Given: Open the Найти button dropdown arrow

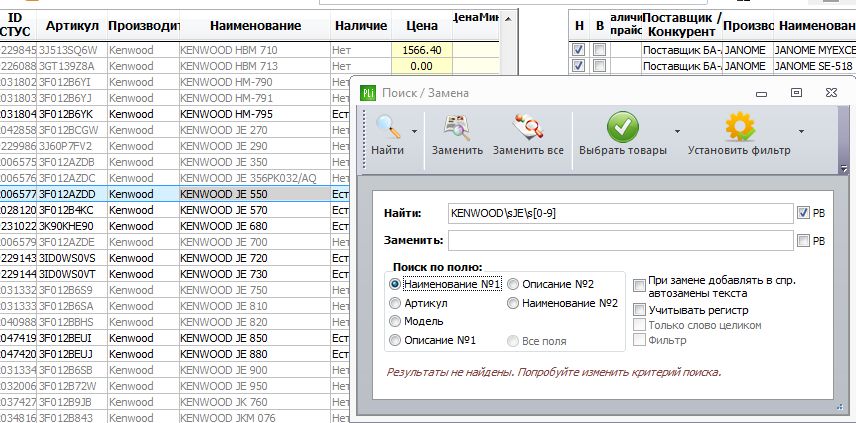Looking at the screenshot, I should click(414, 131).
